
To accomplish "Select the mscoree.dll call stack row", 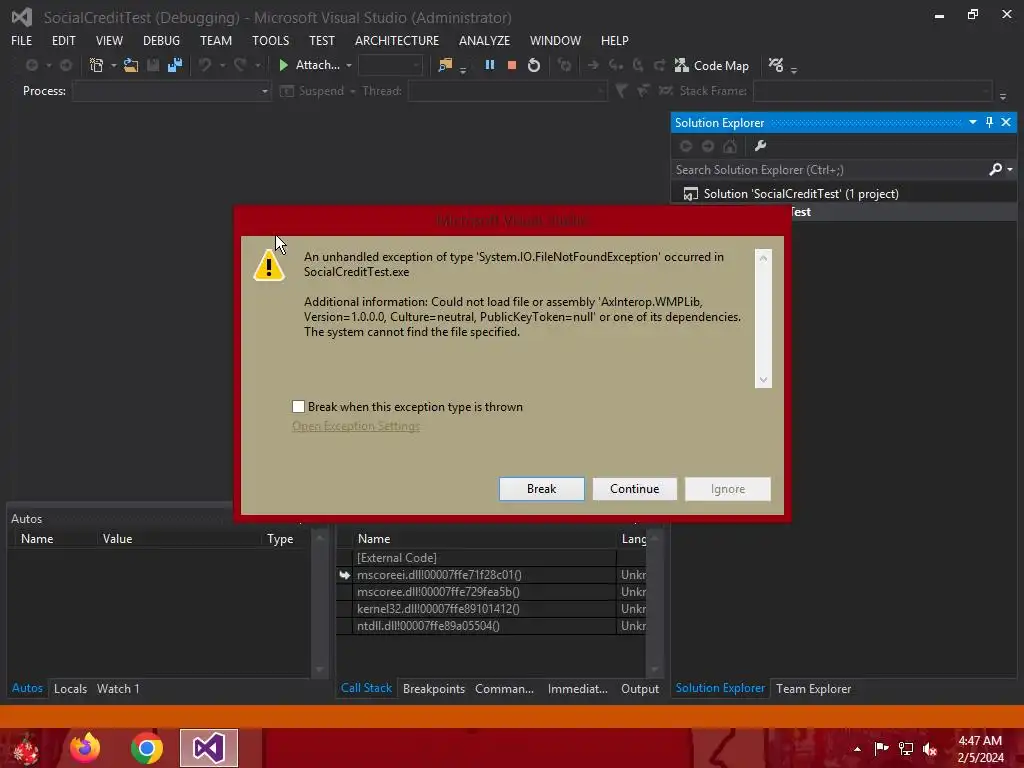I will pyautogui.click(x=491, y=592).
